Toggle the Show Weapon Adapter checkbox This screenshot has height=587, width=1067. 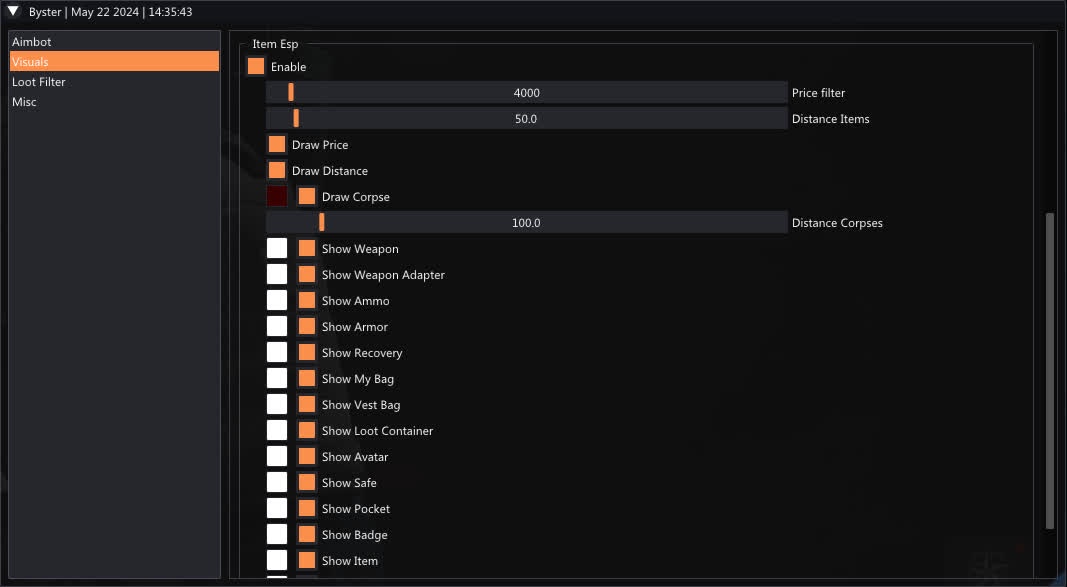307,275
